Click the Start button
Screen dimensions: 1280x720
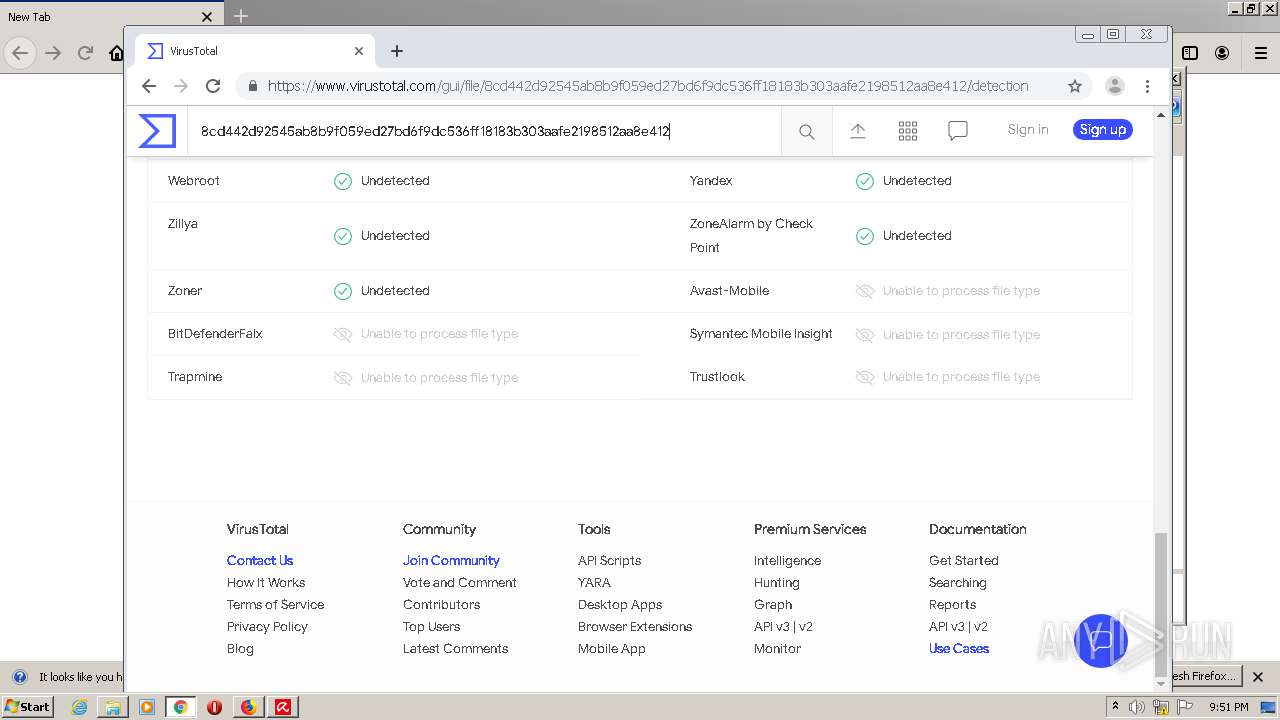(28, 707)
